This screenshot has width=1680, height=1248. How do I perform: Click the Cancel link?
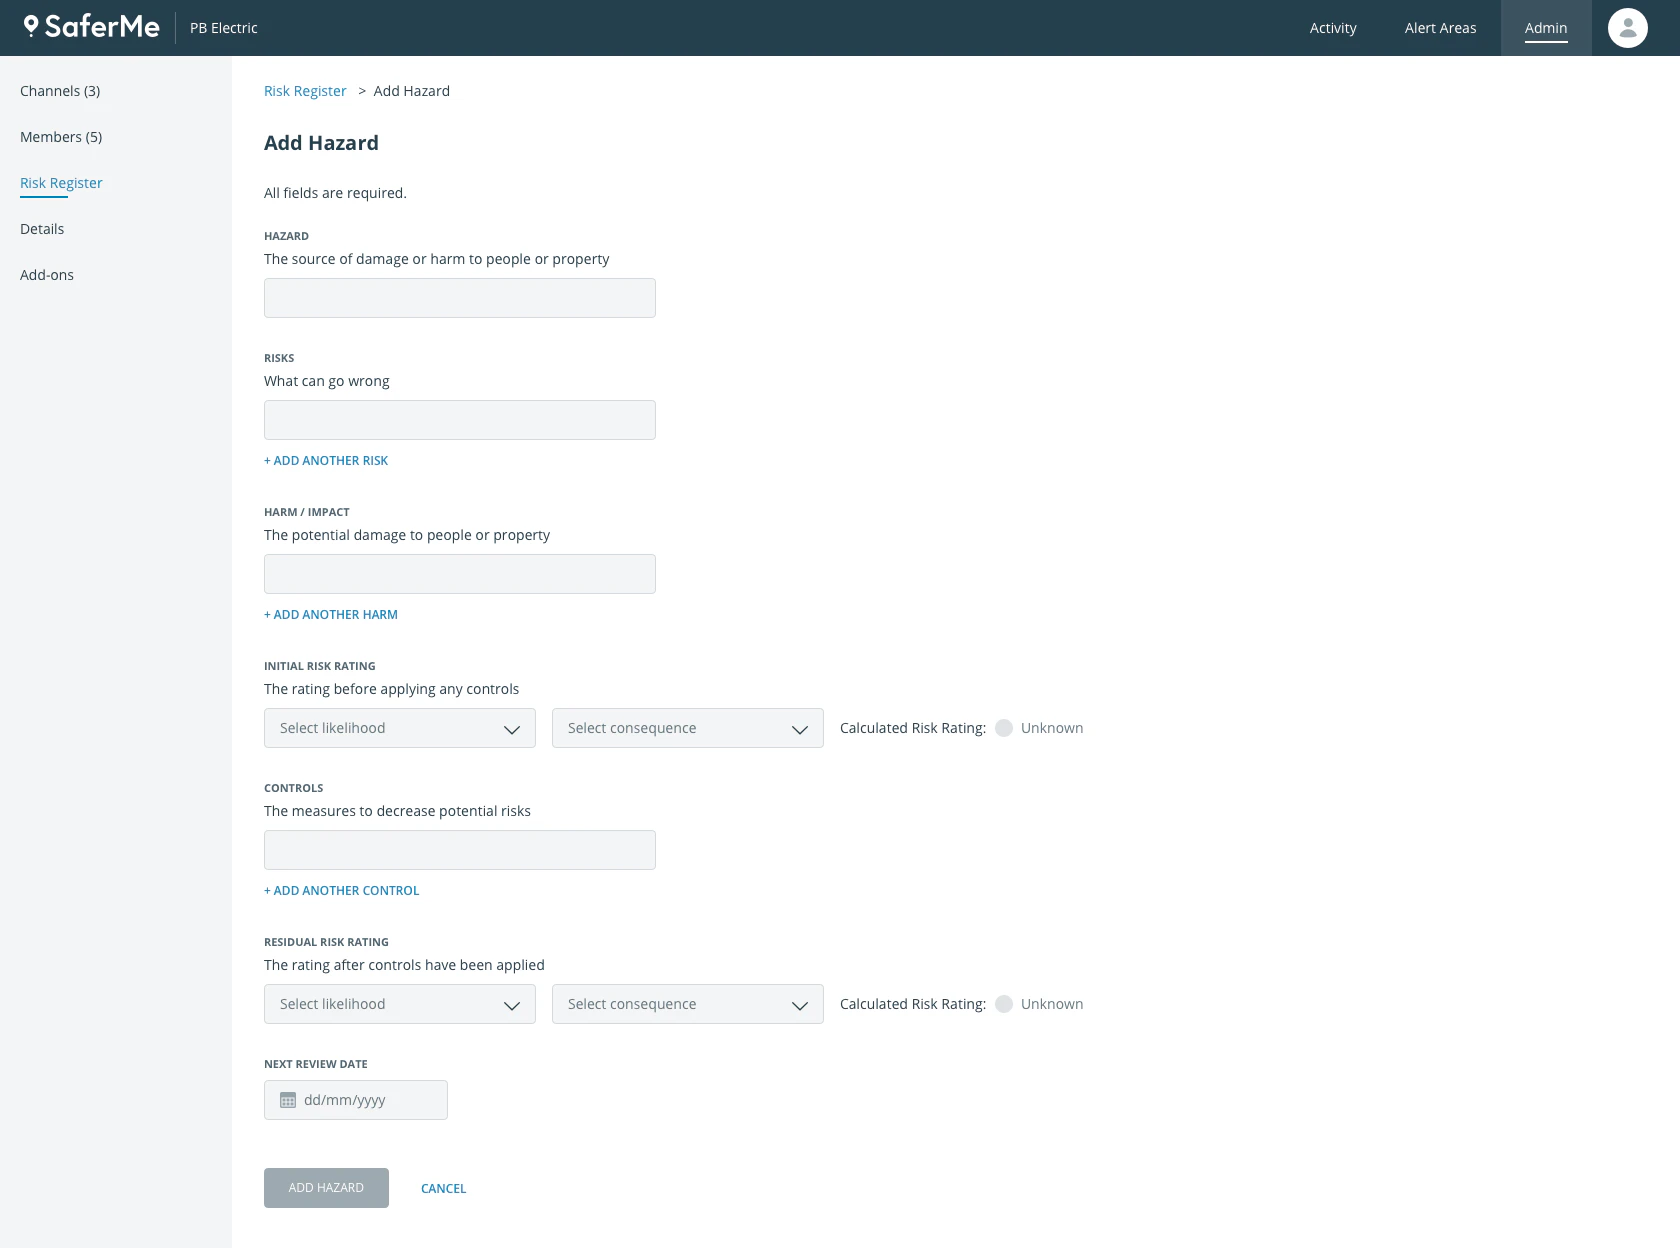click(x=443, y=1189)
